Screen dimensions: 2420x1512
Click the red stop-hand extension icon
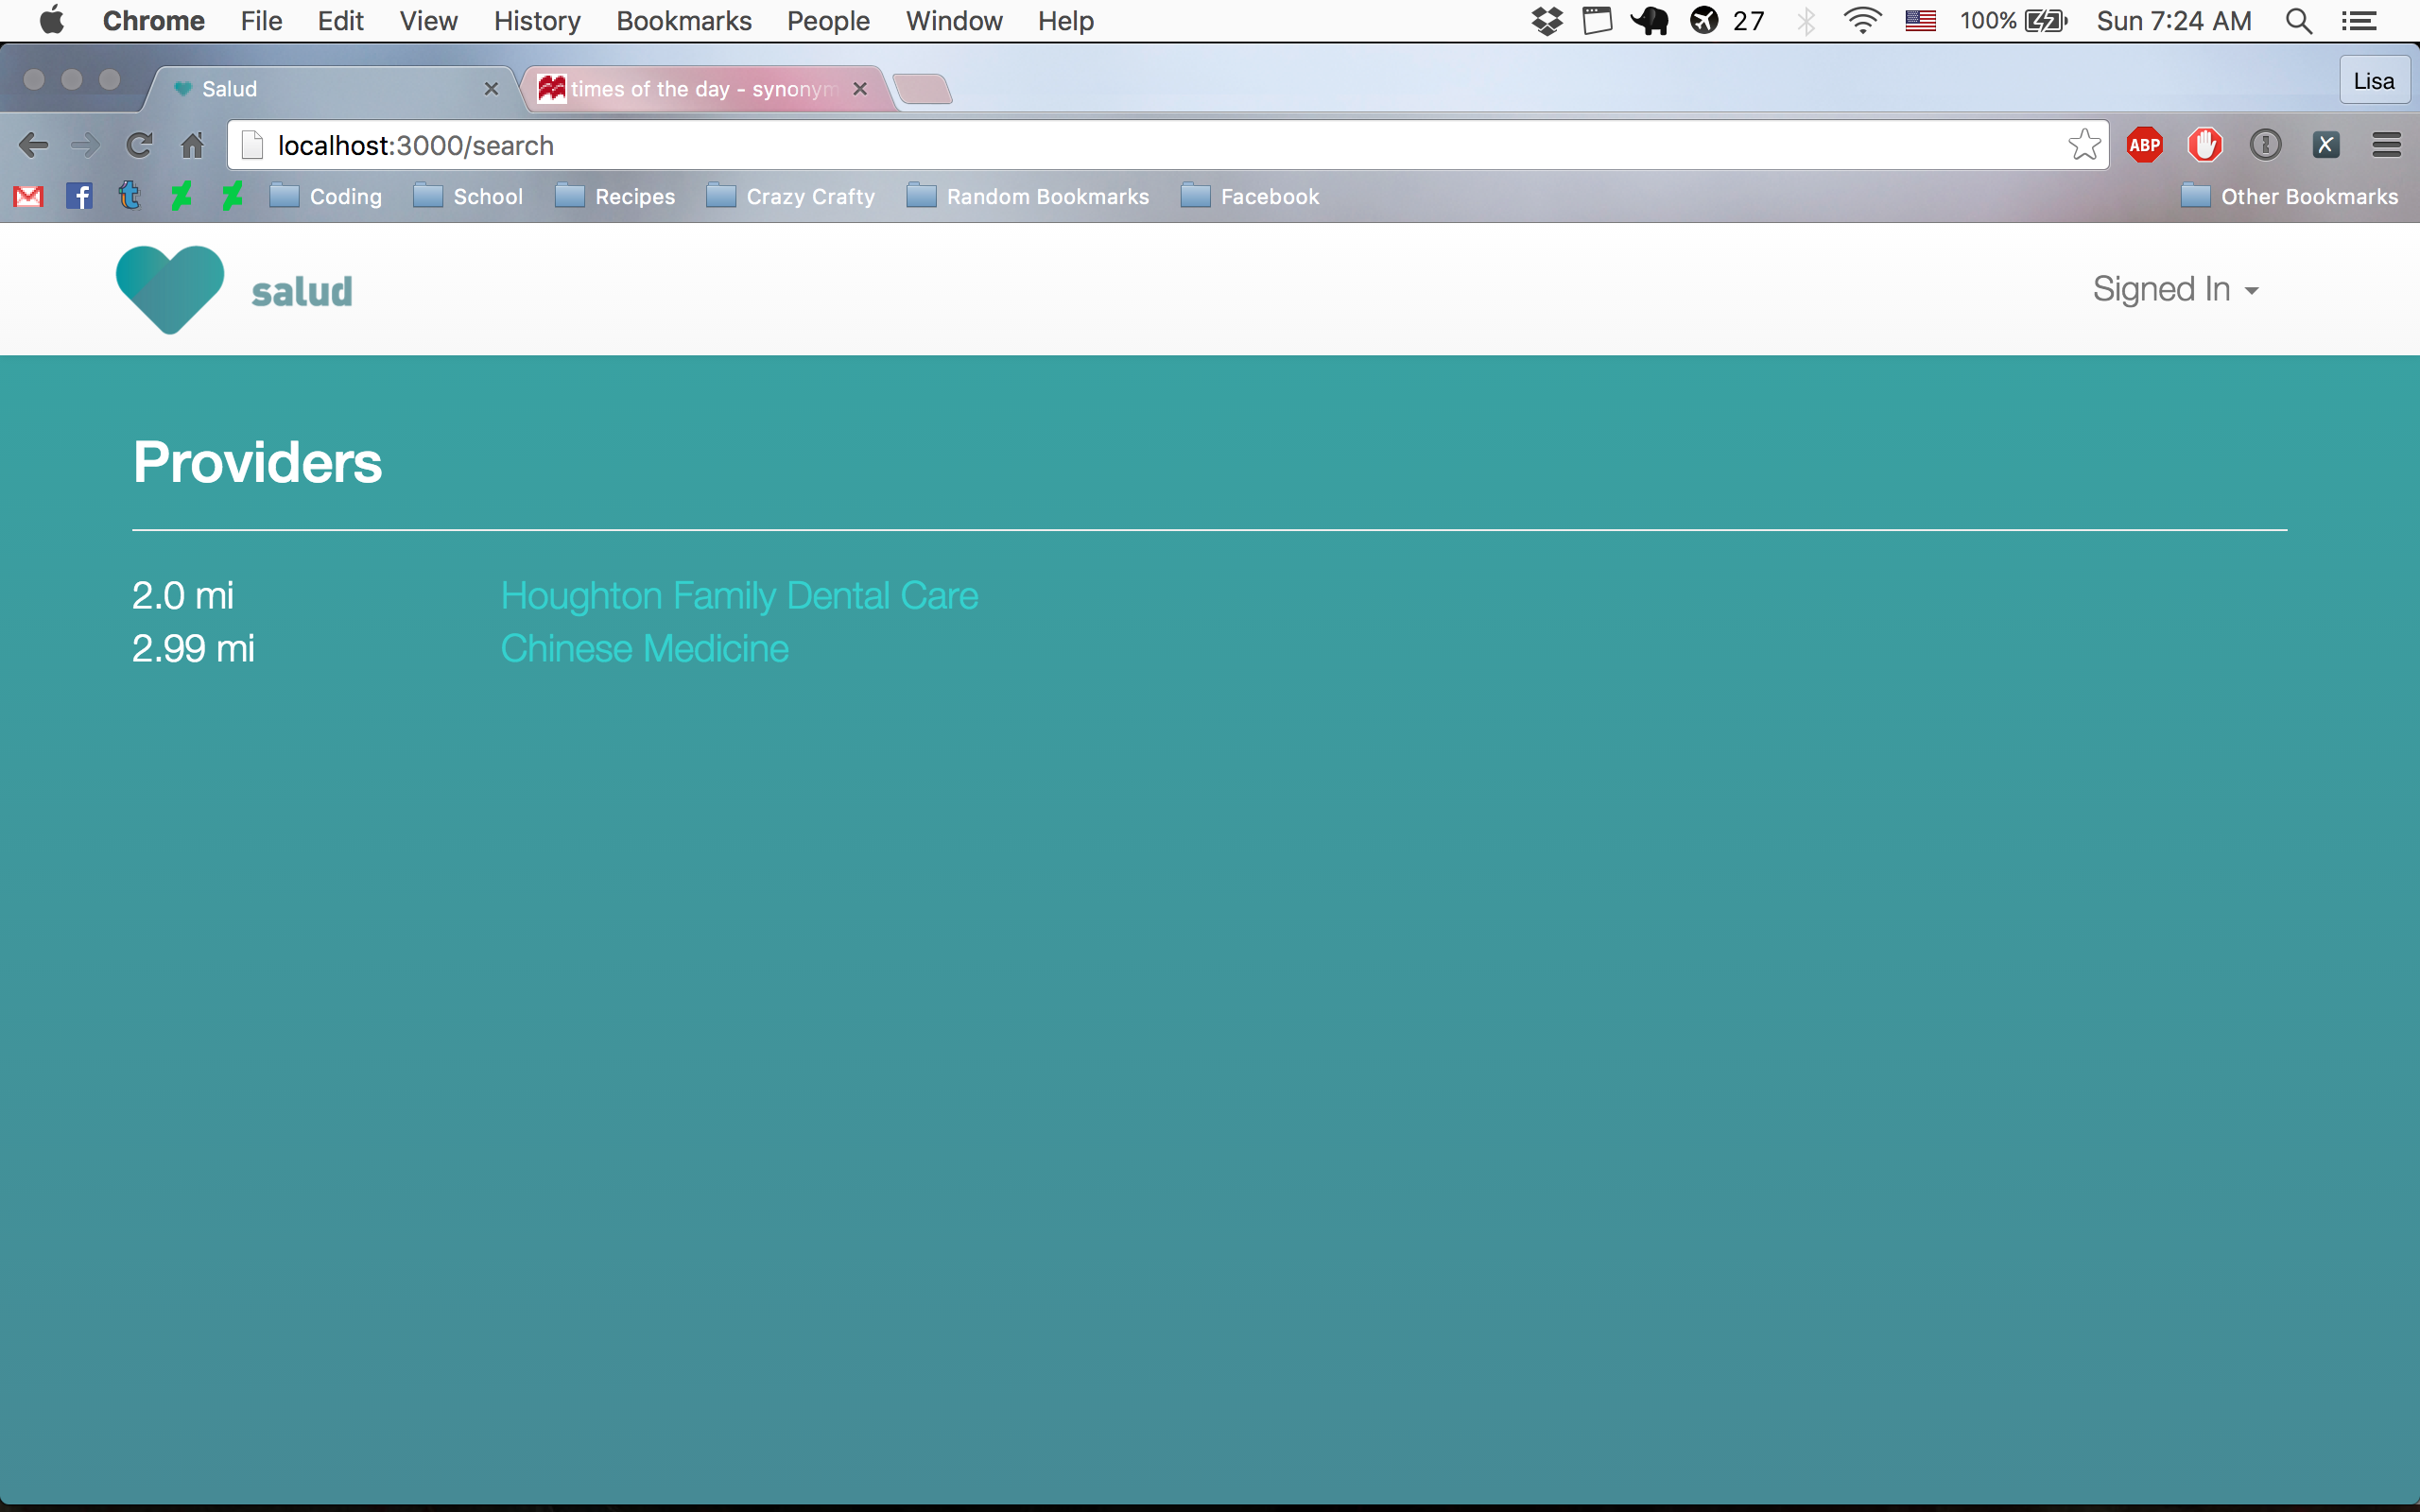pos(2204,146)
